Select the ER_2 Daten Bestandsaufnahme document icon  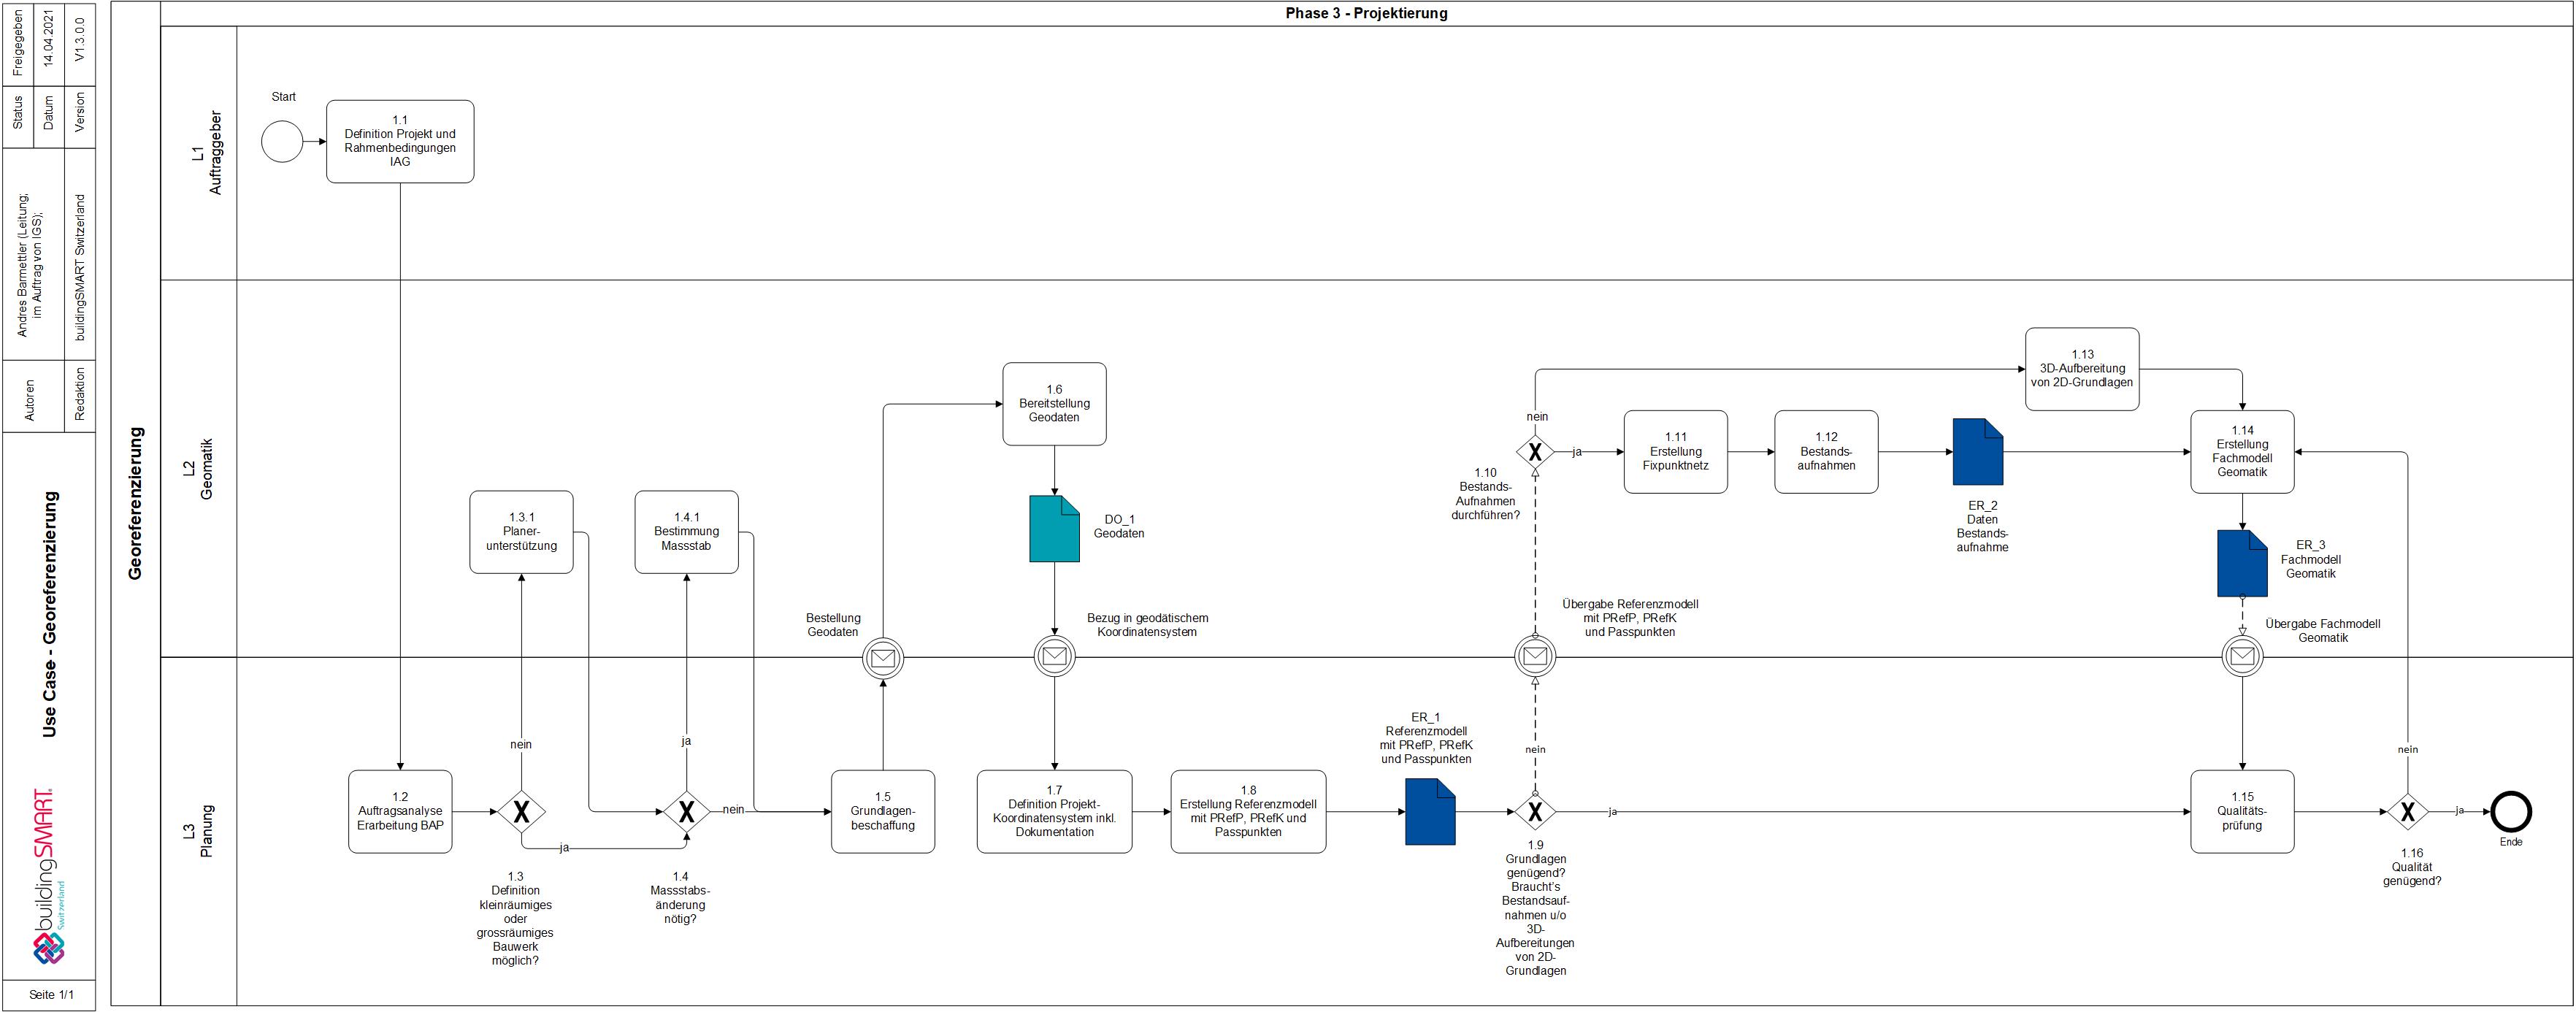1978,452
